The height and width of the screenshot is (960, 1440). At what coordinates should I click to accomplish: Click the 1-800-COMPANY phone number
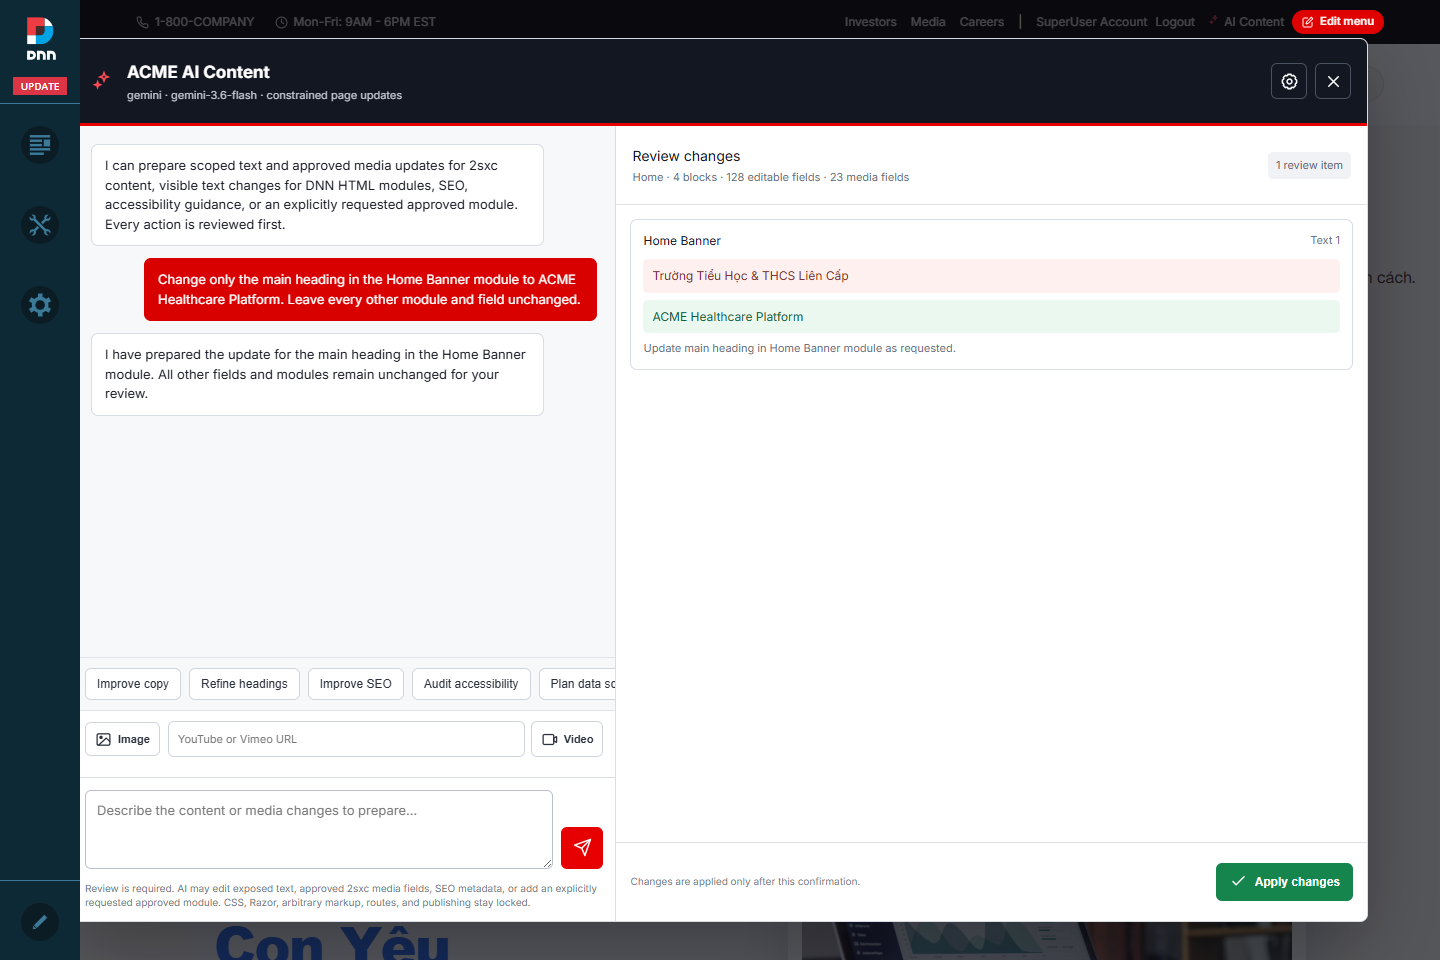point(204,22)
